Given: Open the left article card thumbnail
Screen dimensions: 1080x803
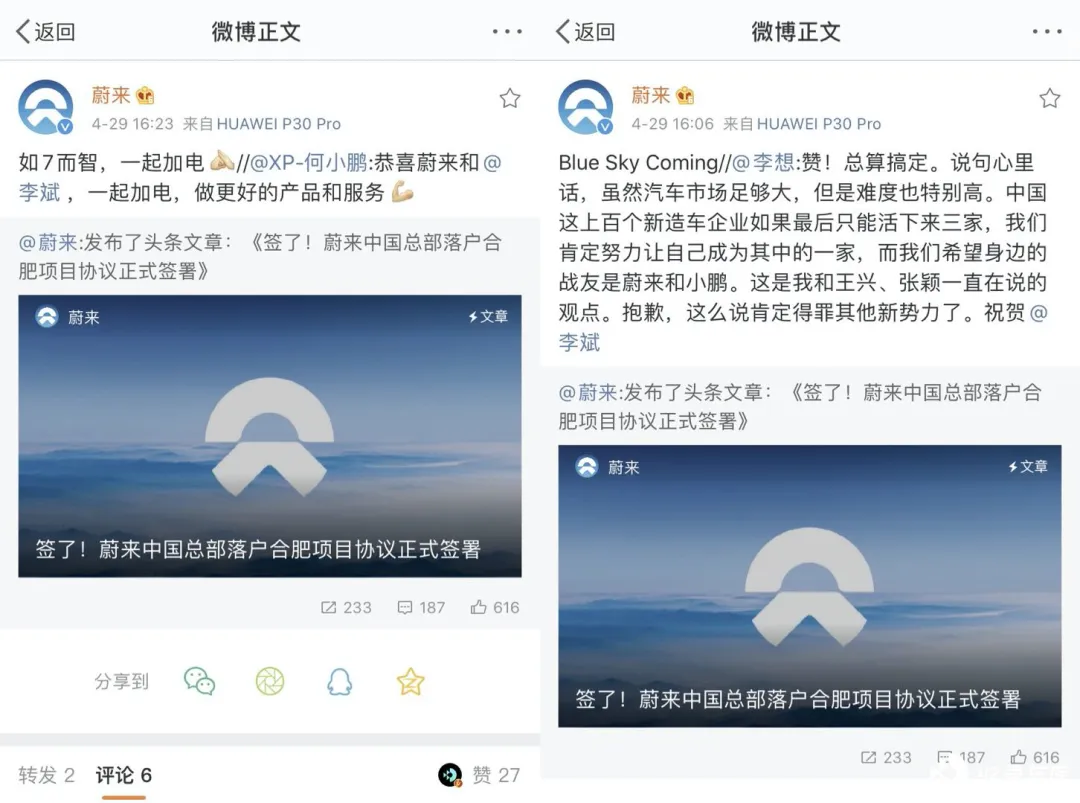Looking at the screenshot, I should (270, 436).
